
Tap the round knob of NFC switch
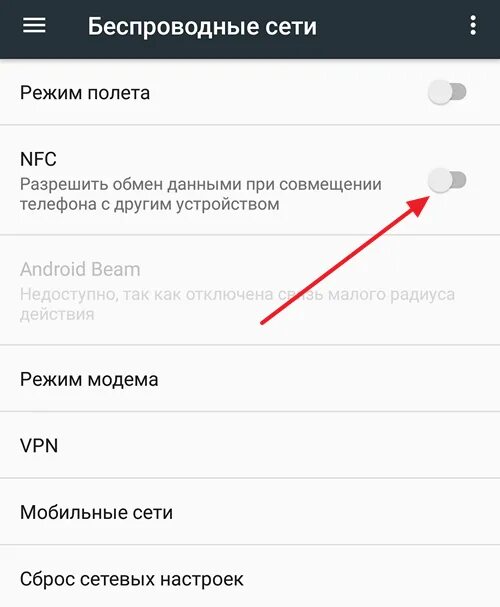[x=440, y=180]
